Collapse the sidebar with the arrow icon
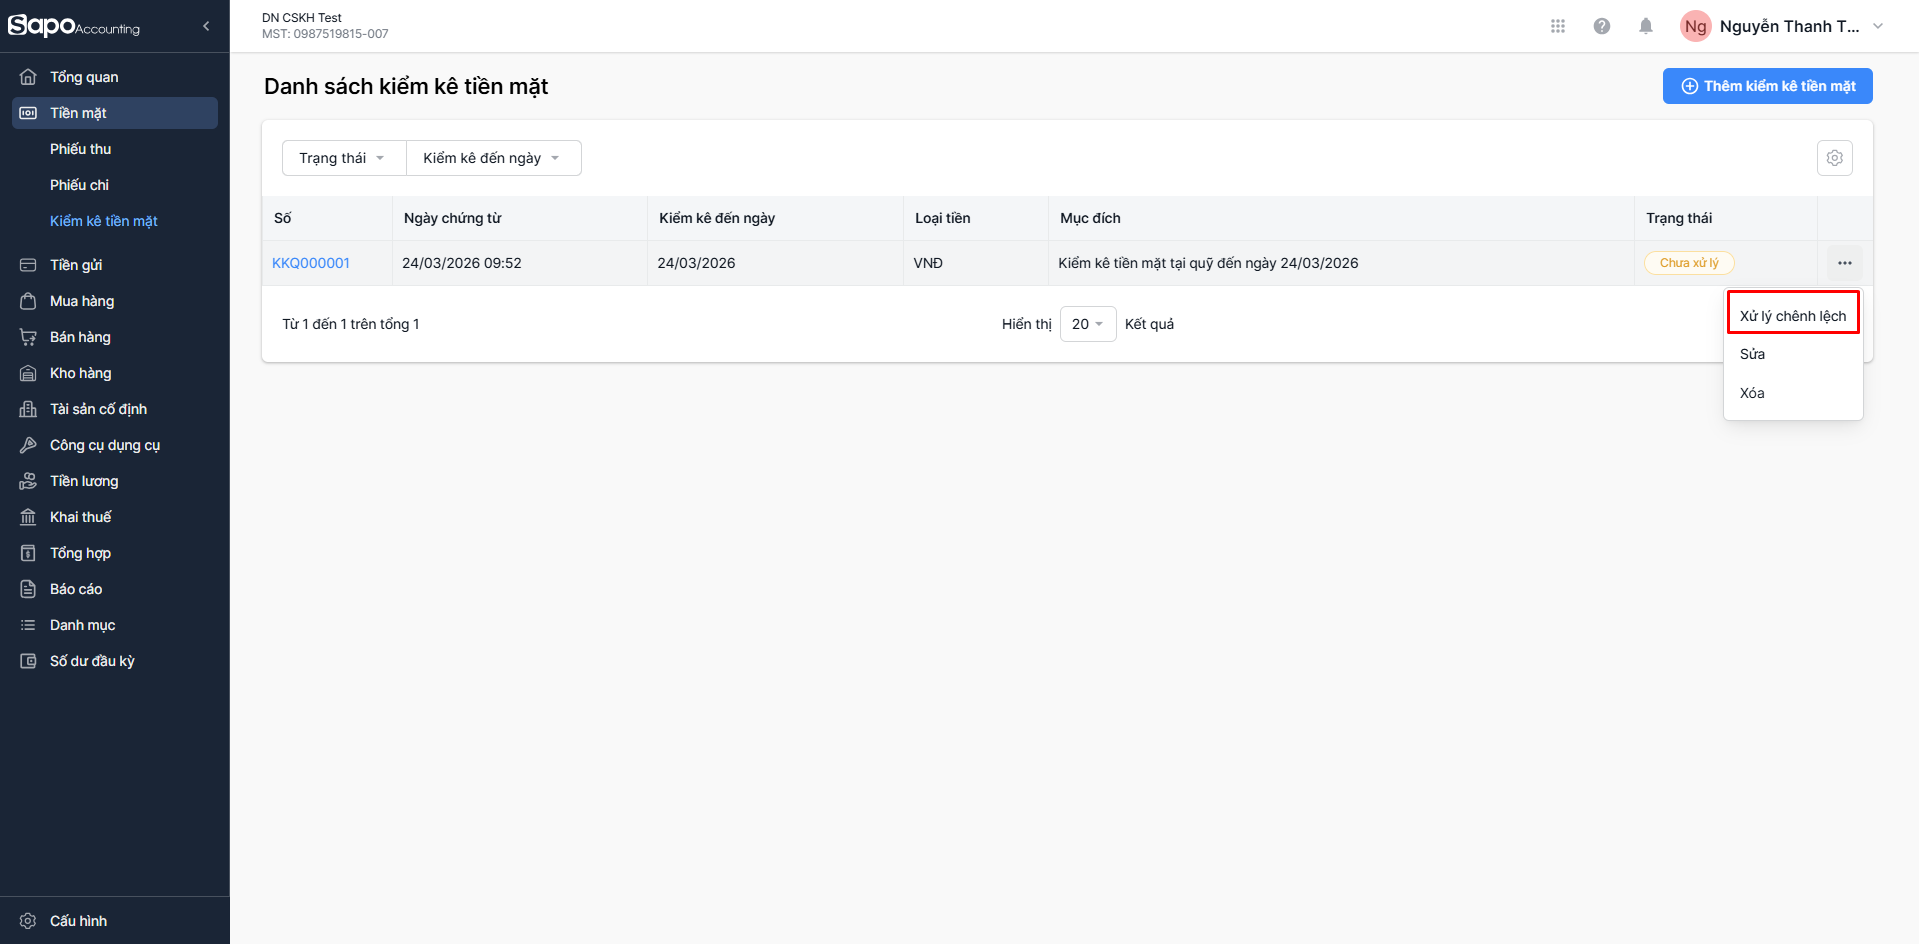This screenshot has height=944, width=1919. pos(206,26)
